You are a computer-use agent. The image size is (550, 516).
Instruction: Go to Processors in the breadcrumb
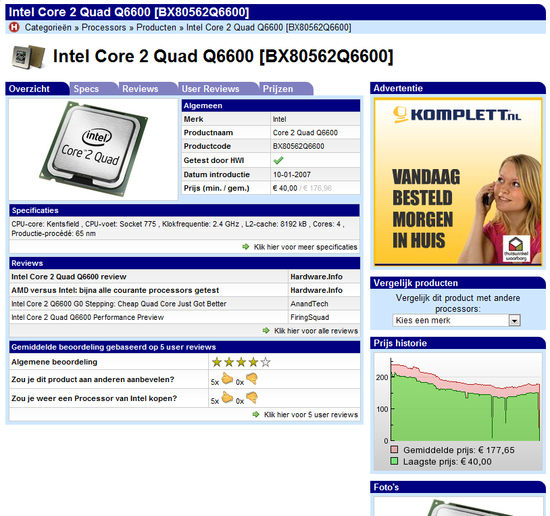tap(104, 27)
